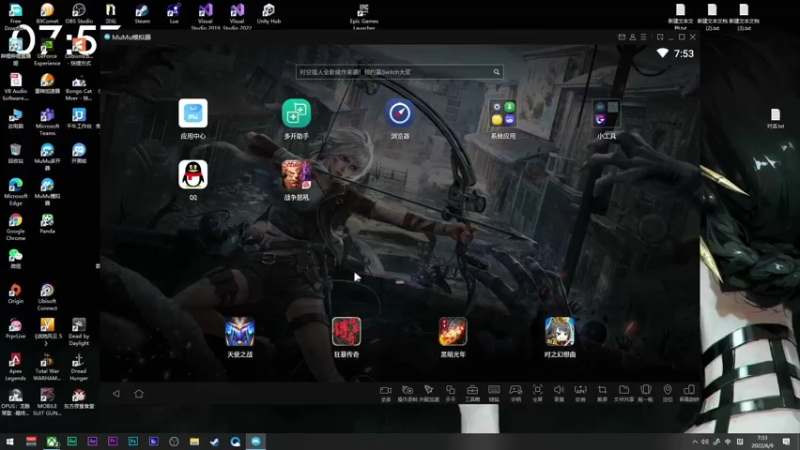Click the screen rotation tool
This screenshot has height=450, width=800.
coord(689,393)
